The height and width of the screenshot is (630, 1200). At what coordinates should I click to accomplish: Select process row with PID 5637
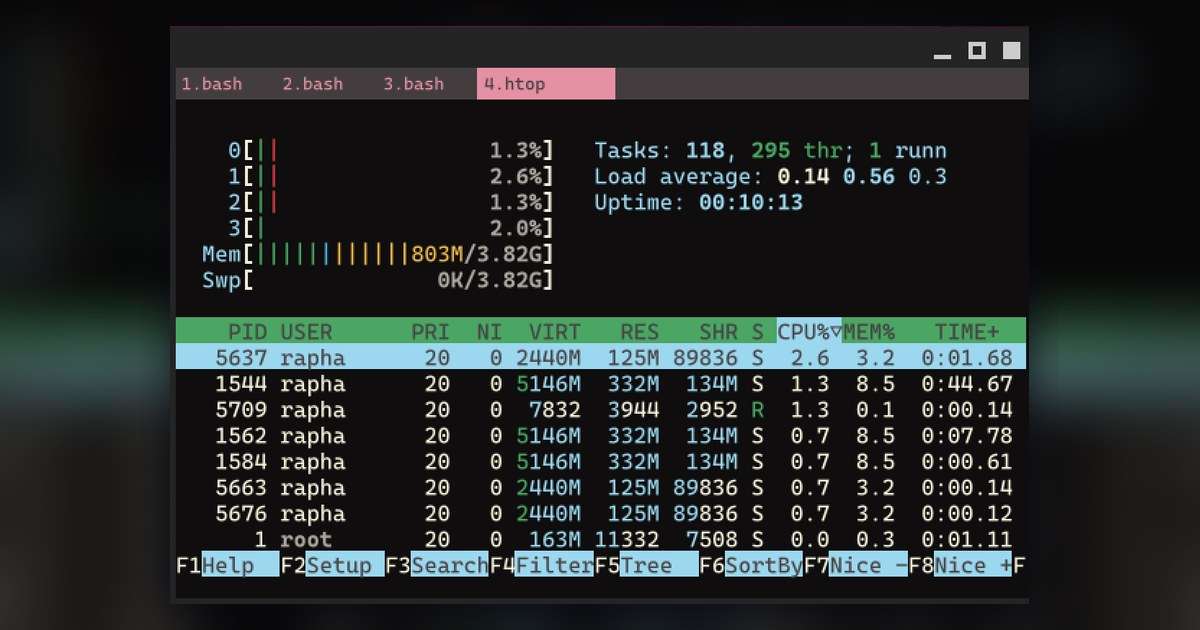click(601, 358)
